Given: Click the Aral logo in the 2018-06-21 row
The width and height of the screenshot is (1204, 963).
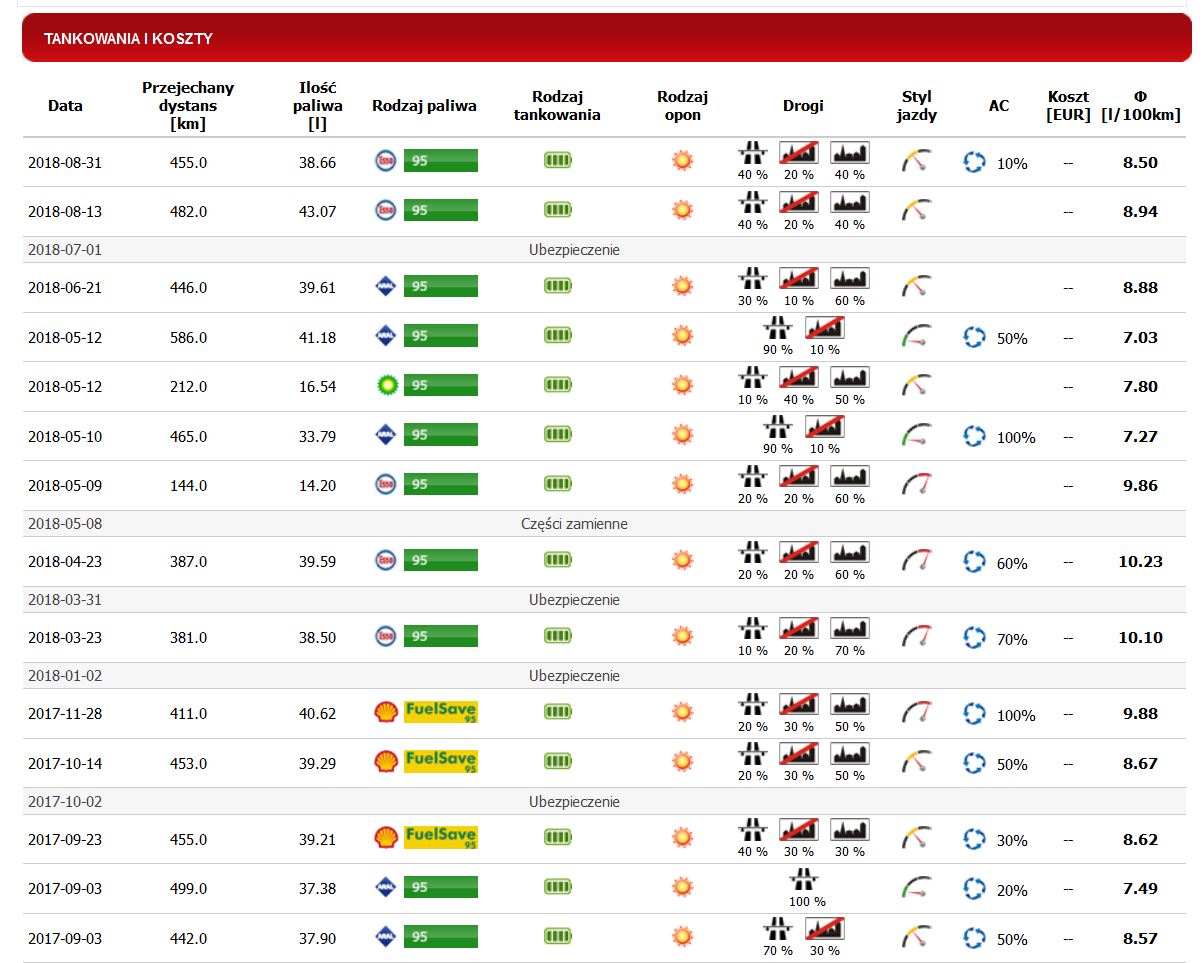Looking at the screenshot, I should tap(386, 286).
